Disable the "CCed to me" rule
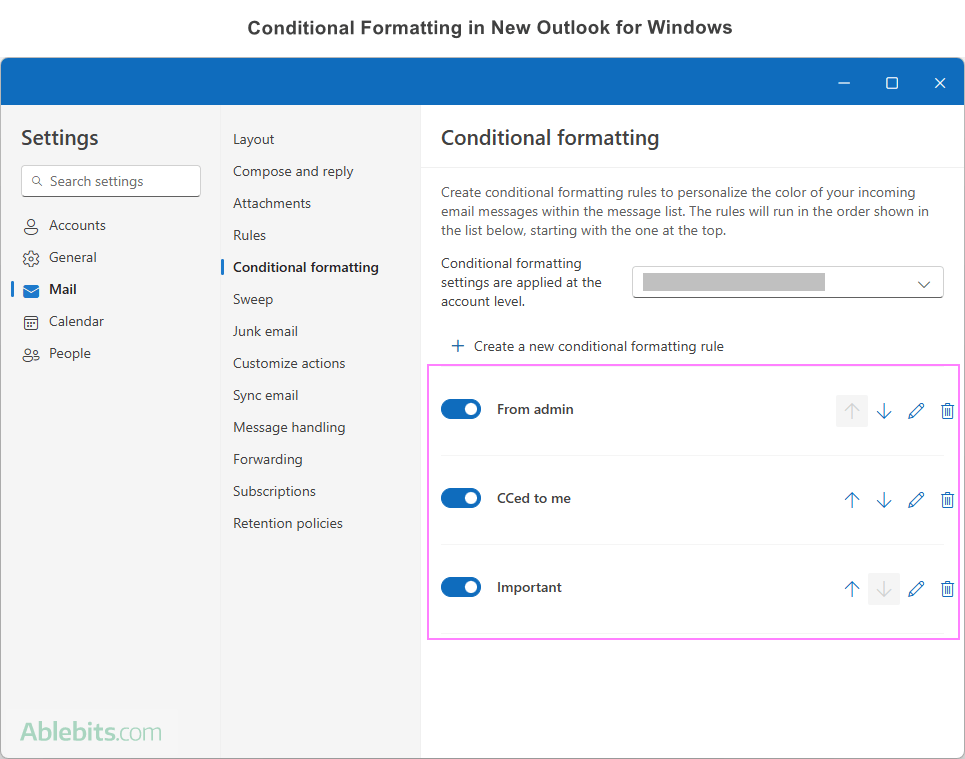This screenshot has width=965, height=759. point(461,497)
